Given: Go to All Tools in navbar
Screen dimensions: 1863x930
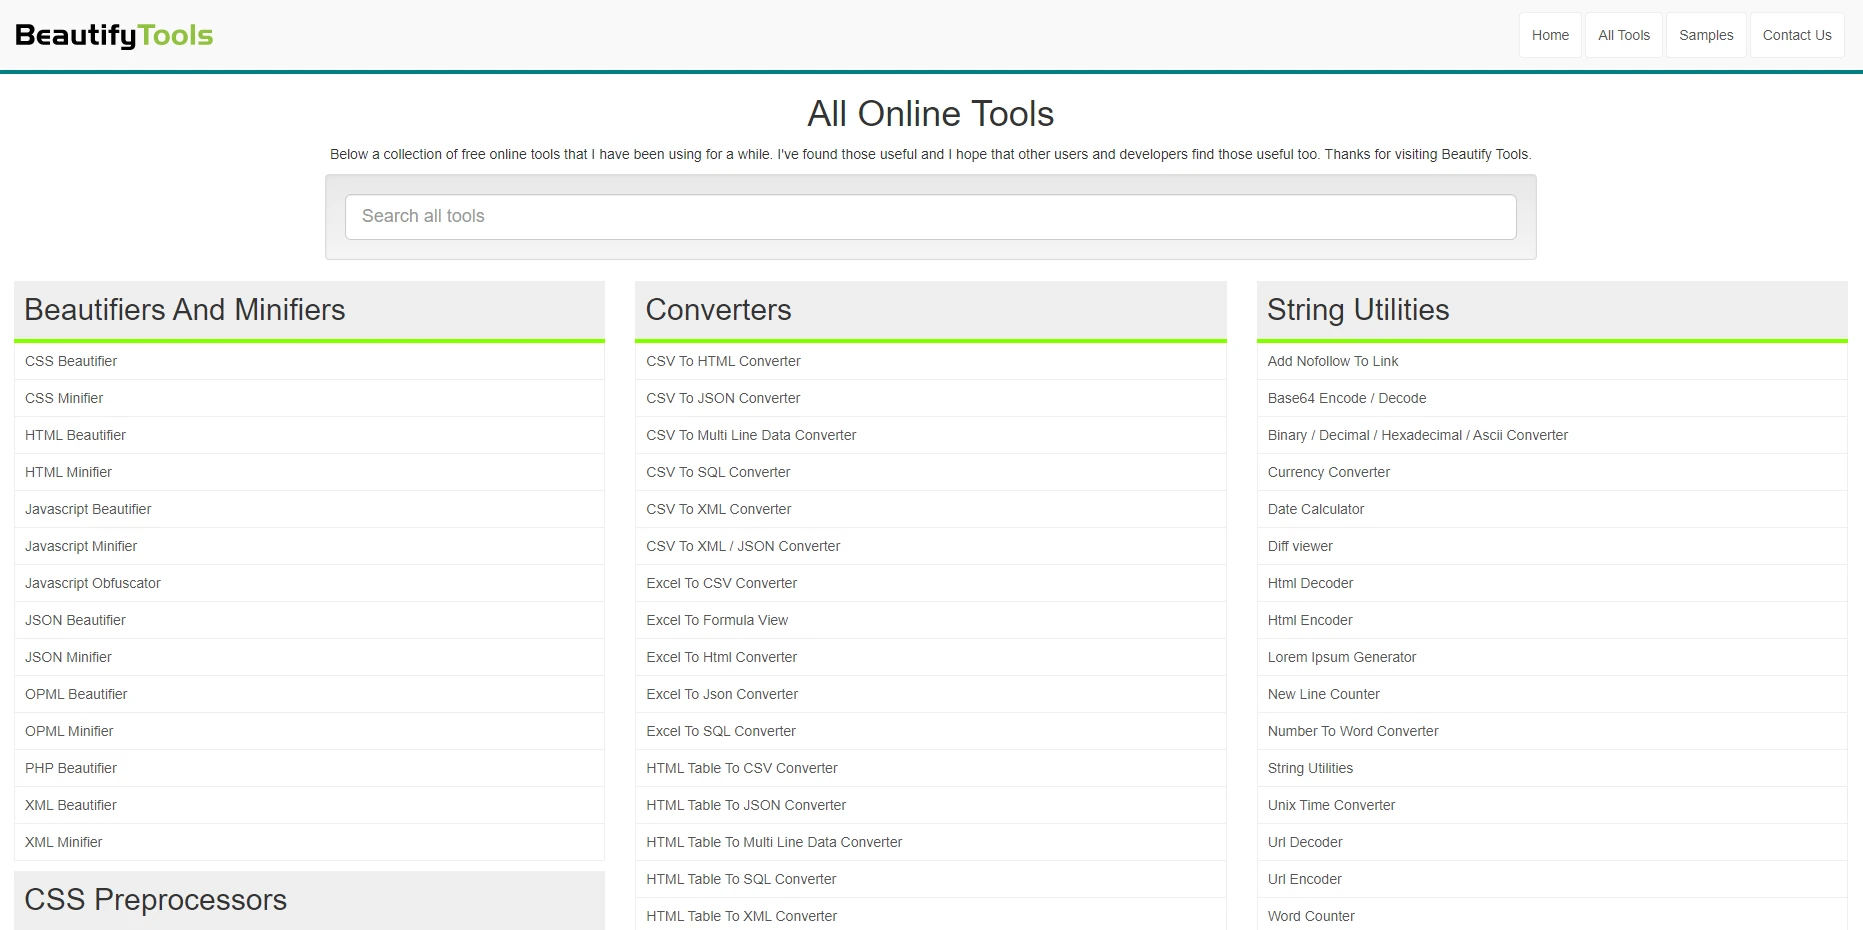Looking at the screenshot, I should pyautogui.click(x=1623, y=35).
